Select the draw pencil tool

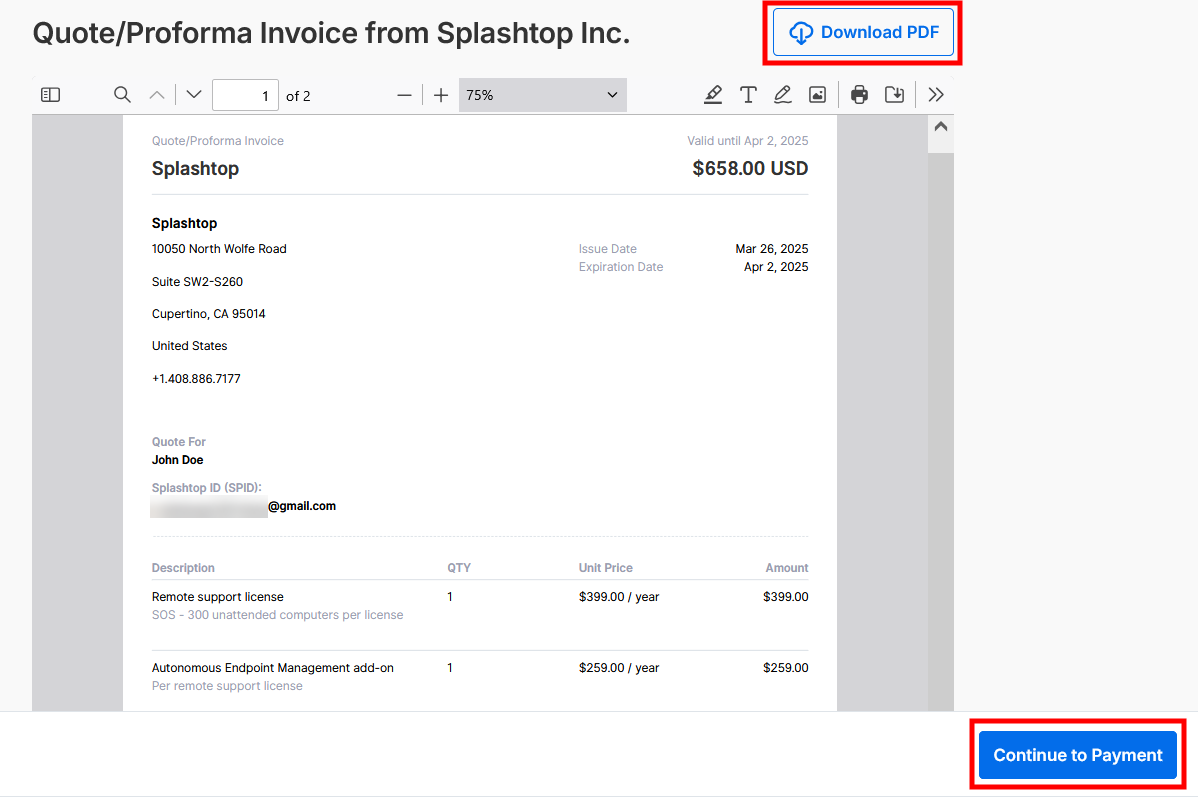(x=782, y=95)
